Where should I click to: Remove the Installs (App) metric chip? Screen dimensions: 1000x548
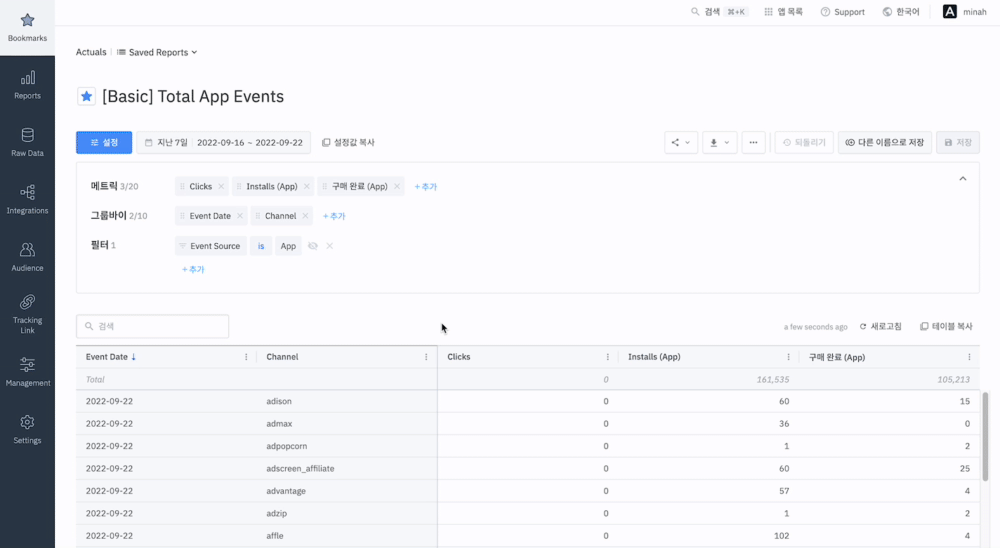point(307,186)
